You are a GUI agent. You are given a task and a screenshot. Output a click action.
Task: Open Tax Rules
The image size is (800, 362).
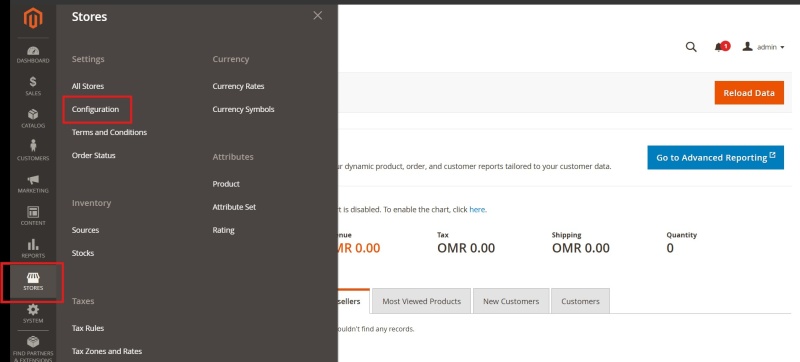tap(88, 328)
